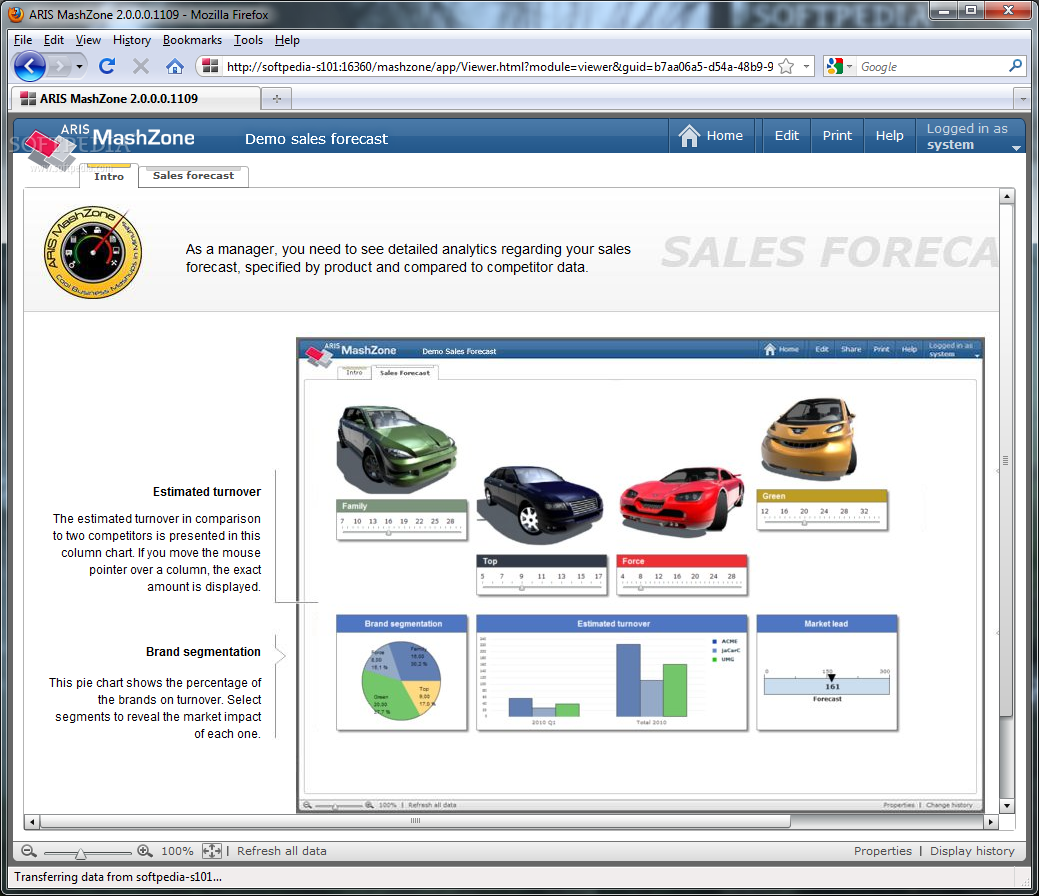Image resolution: width=1039 pixels, height=896 pixels.
Task: Click the site identity icon in URL bar
Action: pos(210,66)
